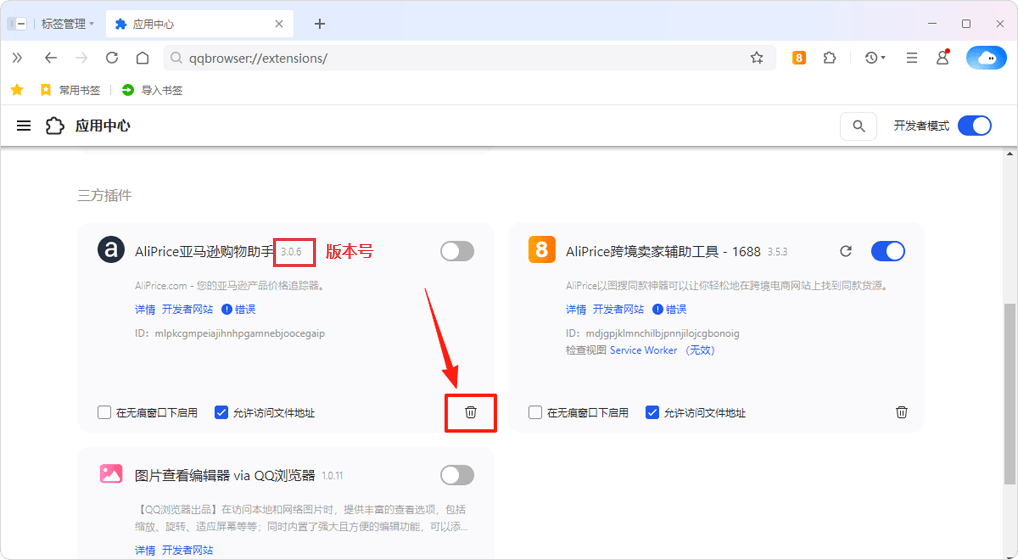Check 在无痕窗口下启用 for AliPrice亚马逊购物助手
The width and height of the screenshot is (1018, 560).
coord(105,413)
